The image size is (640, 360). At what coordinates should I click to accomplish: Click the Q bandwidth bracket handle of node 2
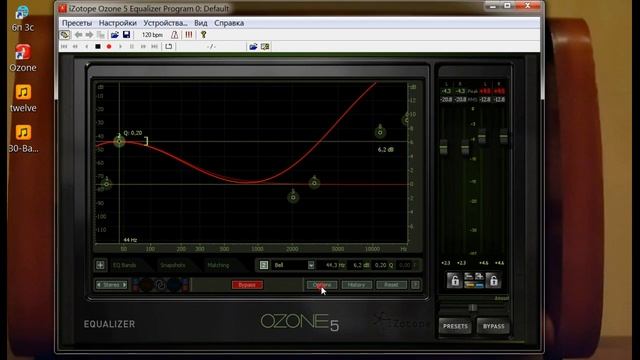(x=146, y=141)
